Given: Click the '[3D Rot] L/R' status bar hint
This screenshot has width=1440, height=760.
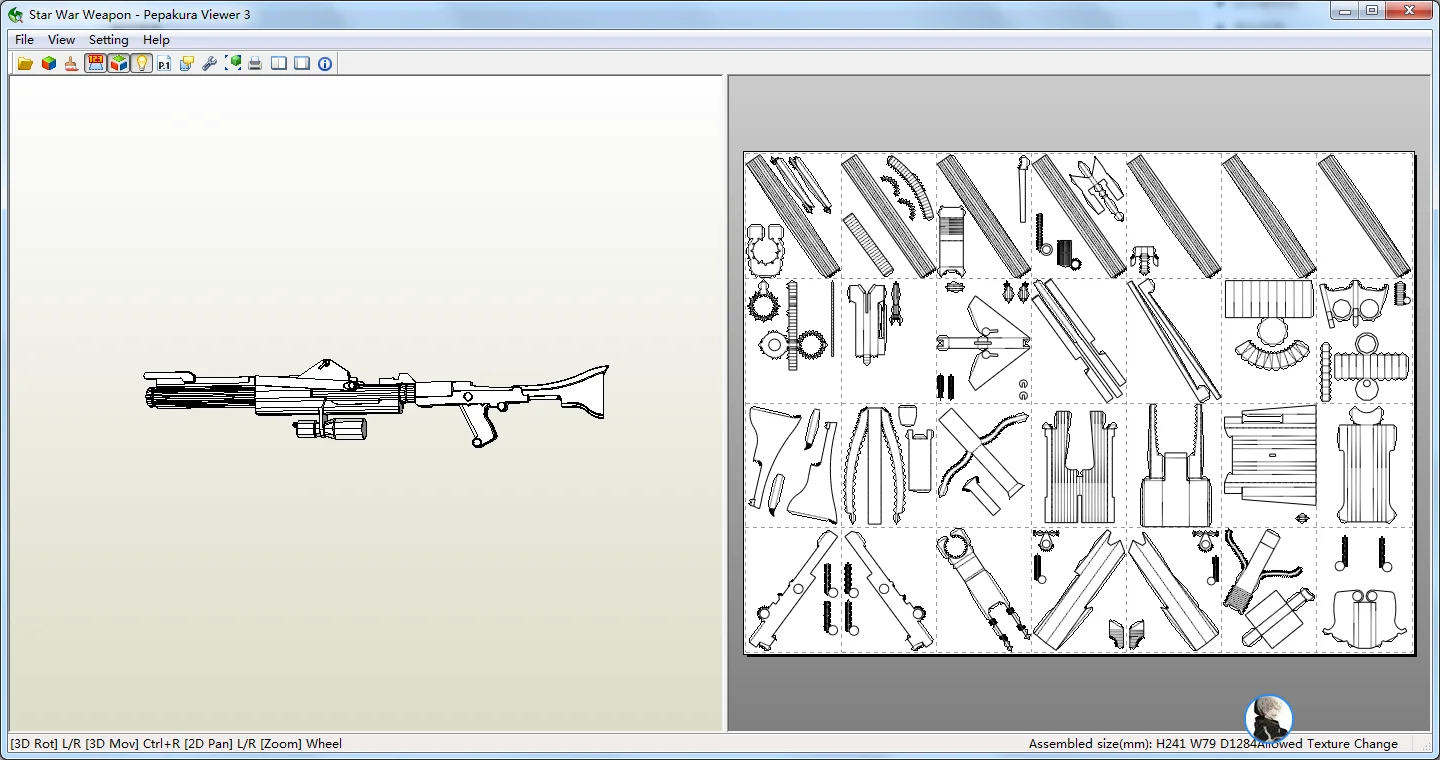Looking at the screenshot, I should (x=46, y=744).
